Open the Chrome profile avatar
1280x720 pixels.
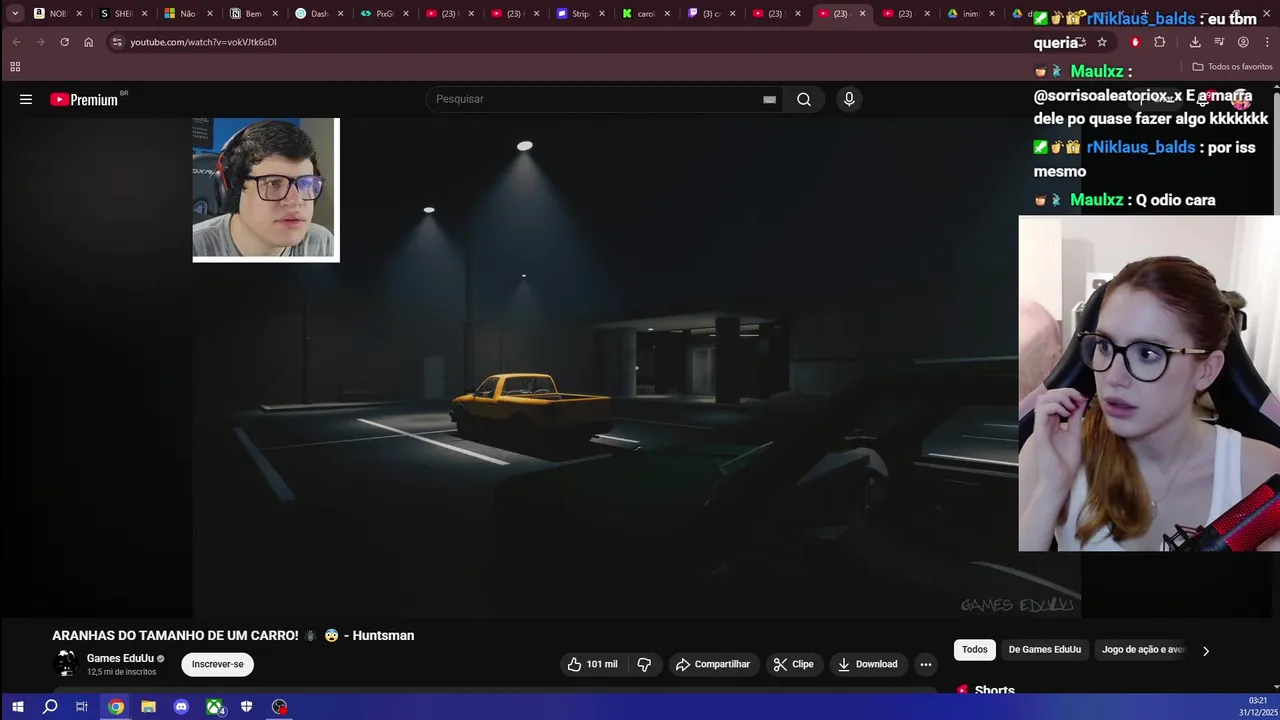(x=1243, y=42)
